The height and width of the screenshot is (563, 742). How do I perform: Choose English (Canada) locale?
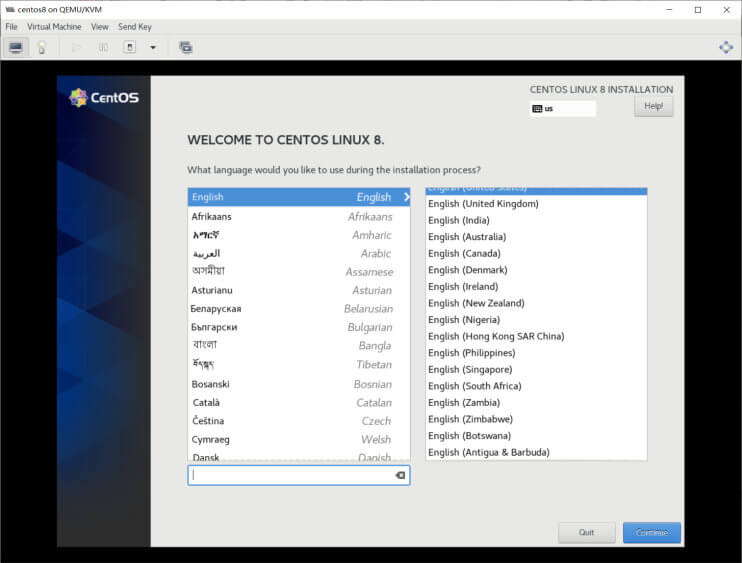pos(536,254)
